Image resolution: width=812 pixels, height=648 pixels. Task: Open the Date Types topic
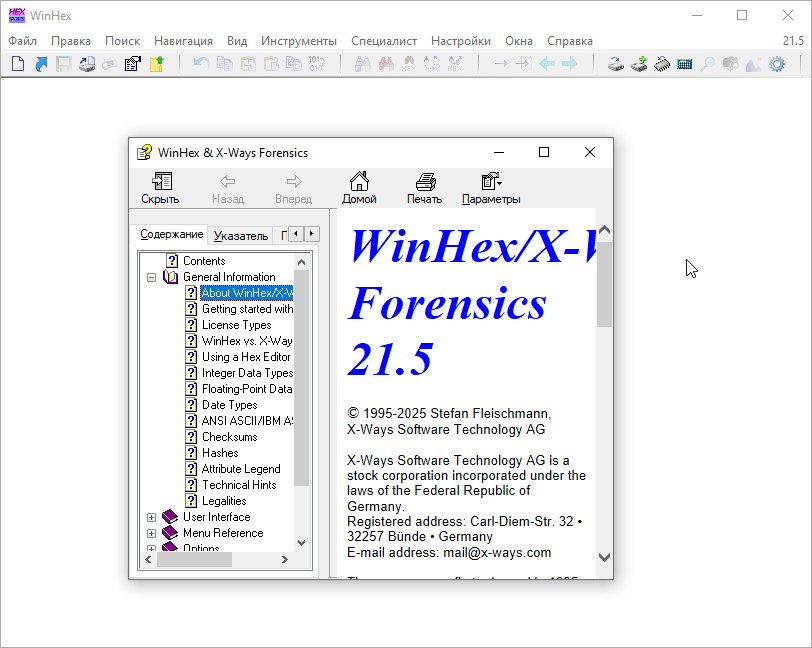click(x=229, y=406)
